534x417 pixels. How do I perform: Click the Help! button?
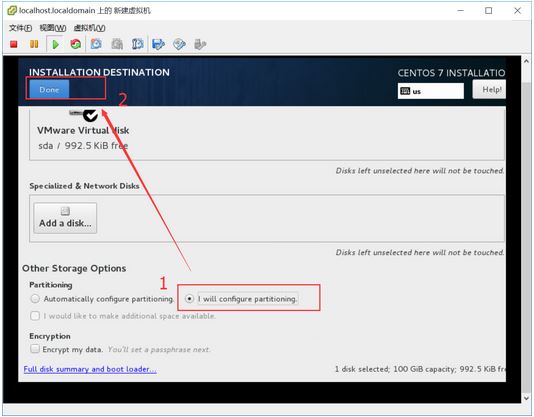coord(489,90)
